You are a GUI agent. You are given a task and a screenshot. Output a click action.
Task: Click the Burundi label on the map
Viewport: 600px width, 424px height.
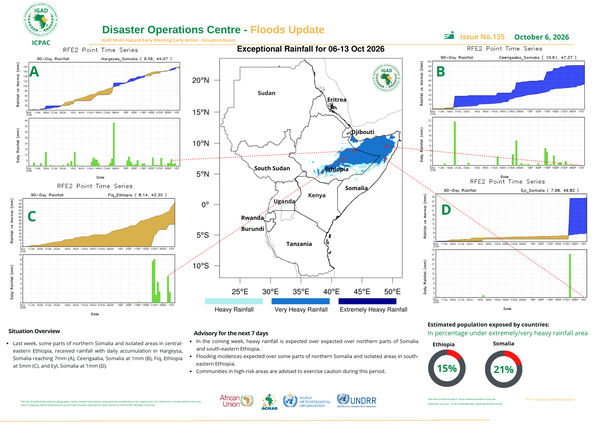pos(253,229)
